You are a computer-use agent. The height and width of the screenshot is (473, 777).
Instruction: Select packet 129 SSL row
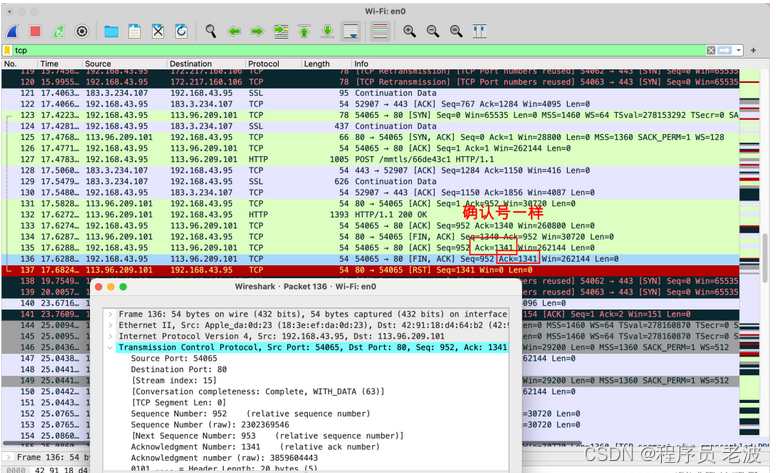click(x=370, y=181)
